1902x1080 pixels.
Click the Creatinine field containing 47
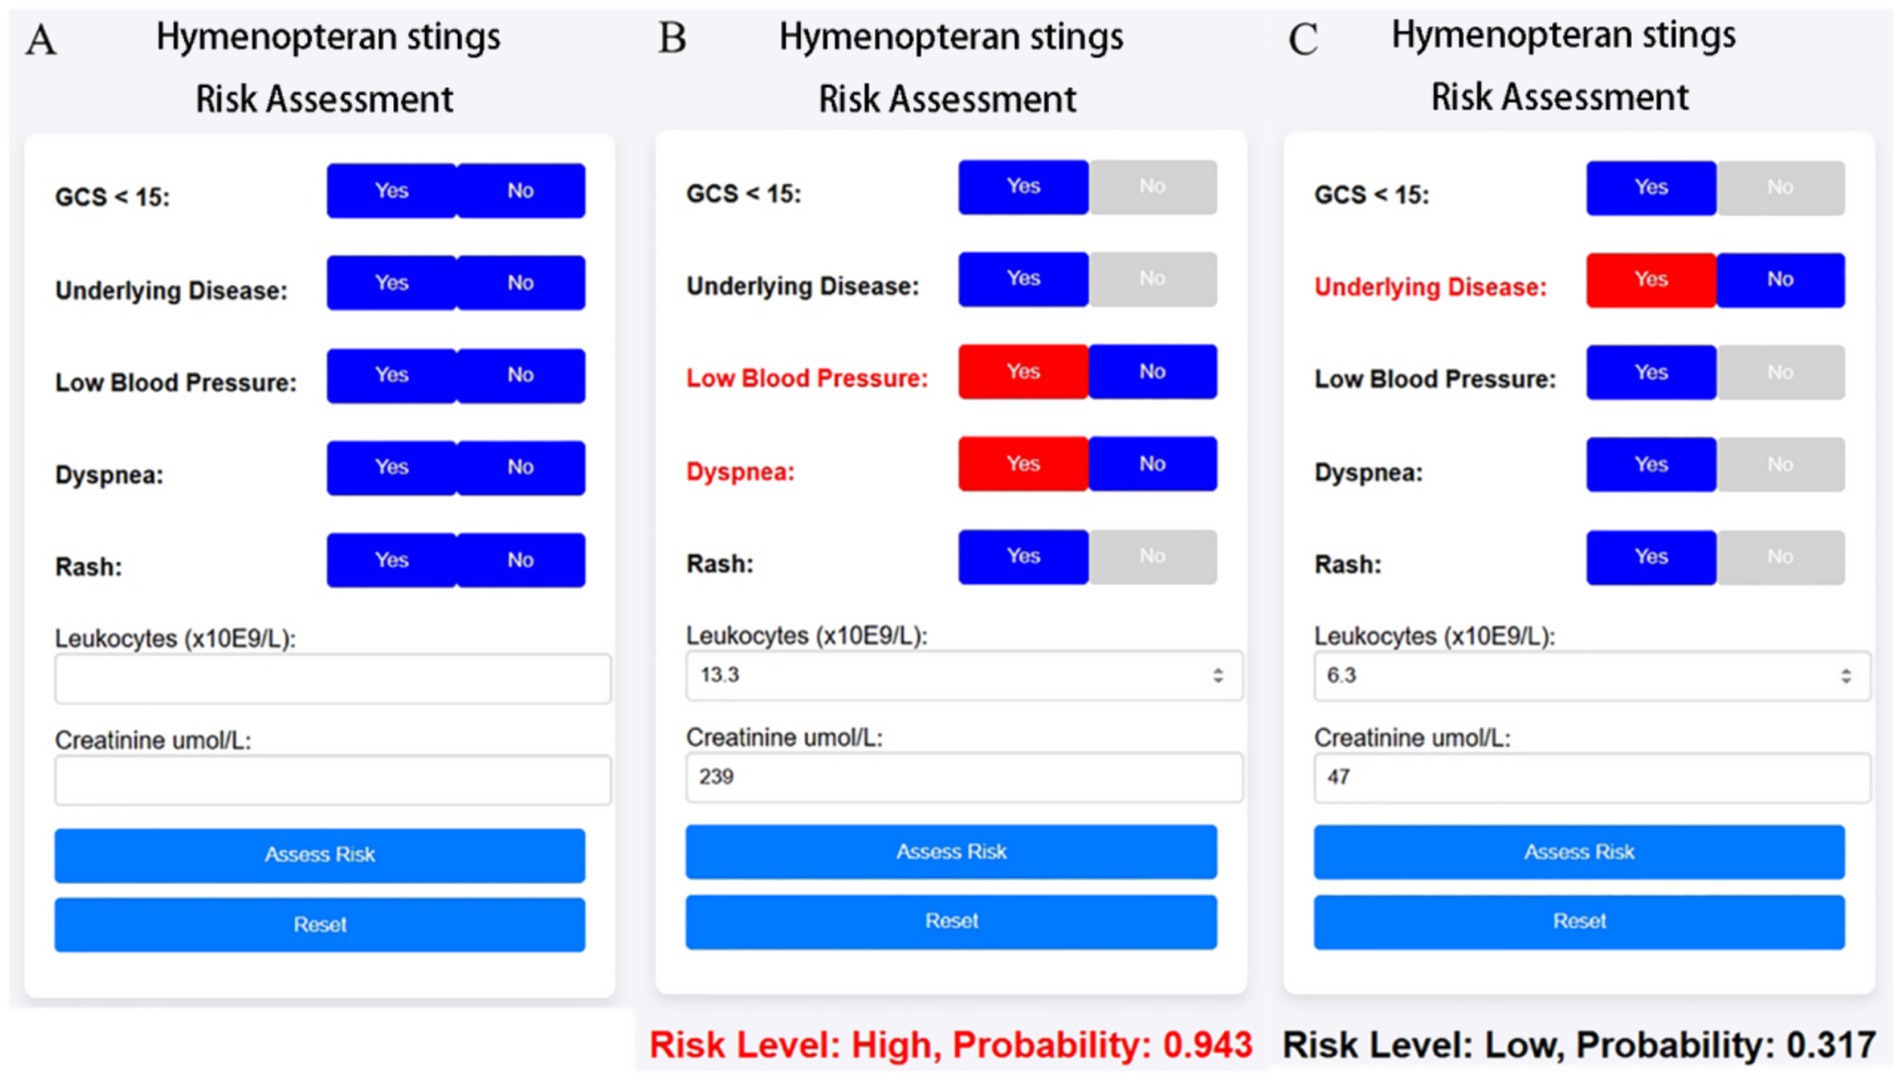point(1592,777)
